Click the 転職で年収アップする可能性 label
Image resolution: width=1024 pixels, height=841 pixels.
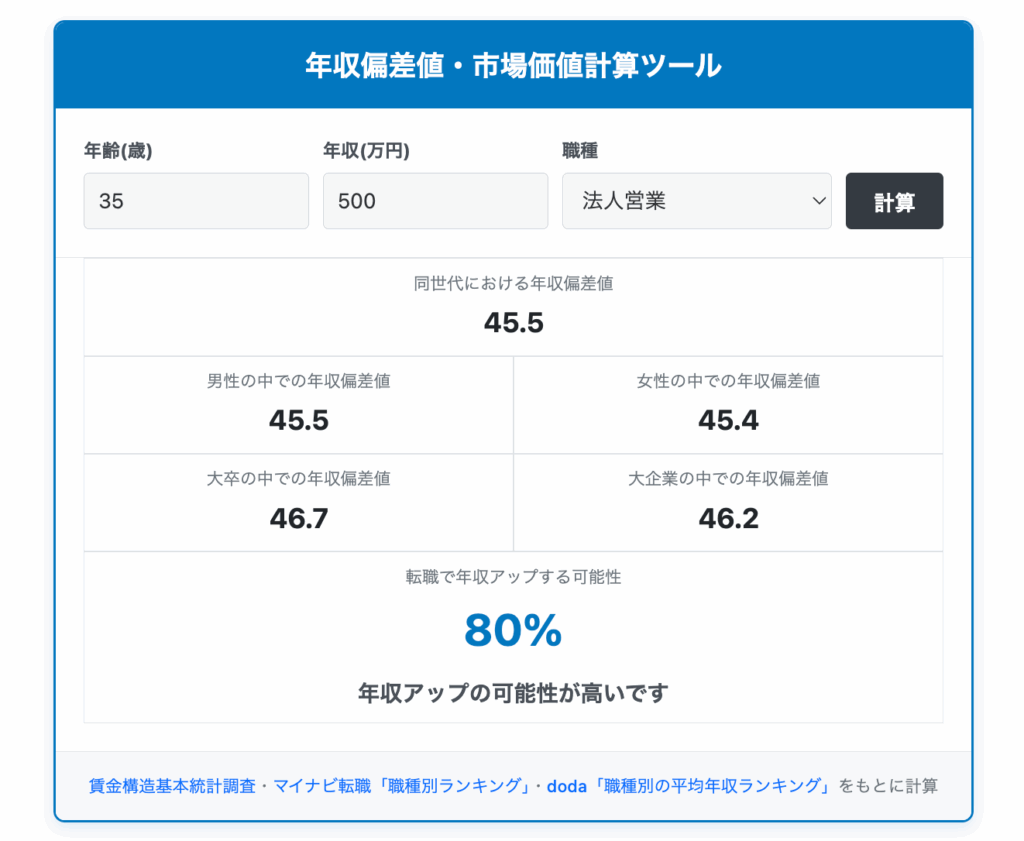tap(513, 577)
